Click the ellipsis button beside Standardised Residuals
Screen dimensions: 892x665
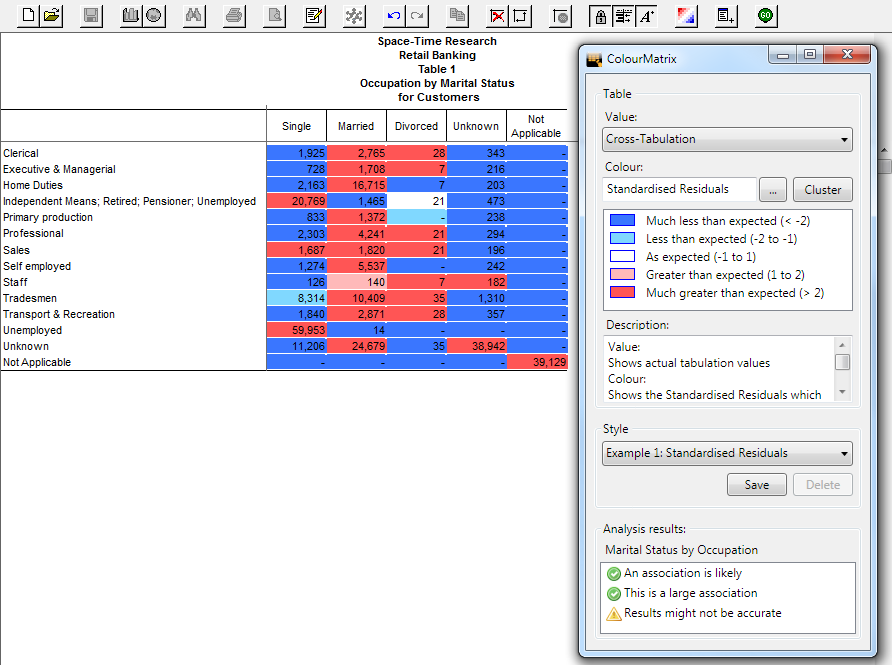[773, 189]
